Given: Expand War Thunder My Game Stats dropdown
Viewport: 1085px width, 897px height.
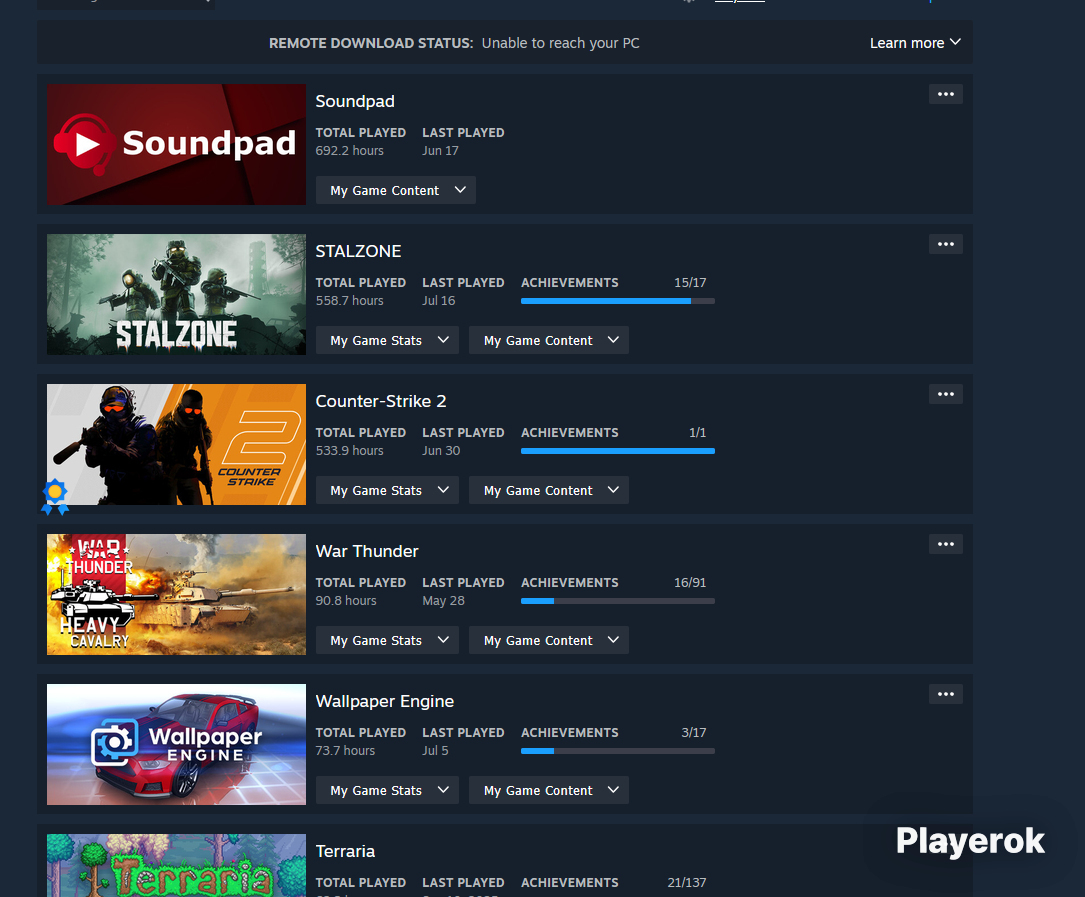Looking at the screenshot, I should pos(388,640).
